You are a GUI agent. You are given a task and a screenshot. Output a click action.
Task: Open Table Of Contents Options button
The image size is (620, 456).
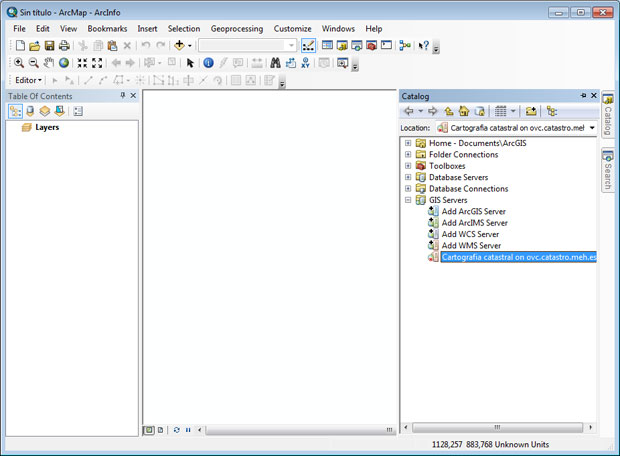pyautogui.click(x=78, y=112)
